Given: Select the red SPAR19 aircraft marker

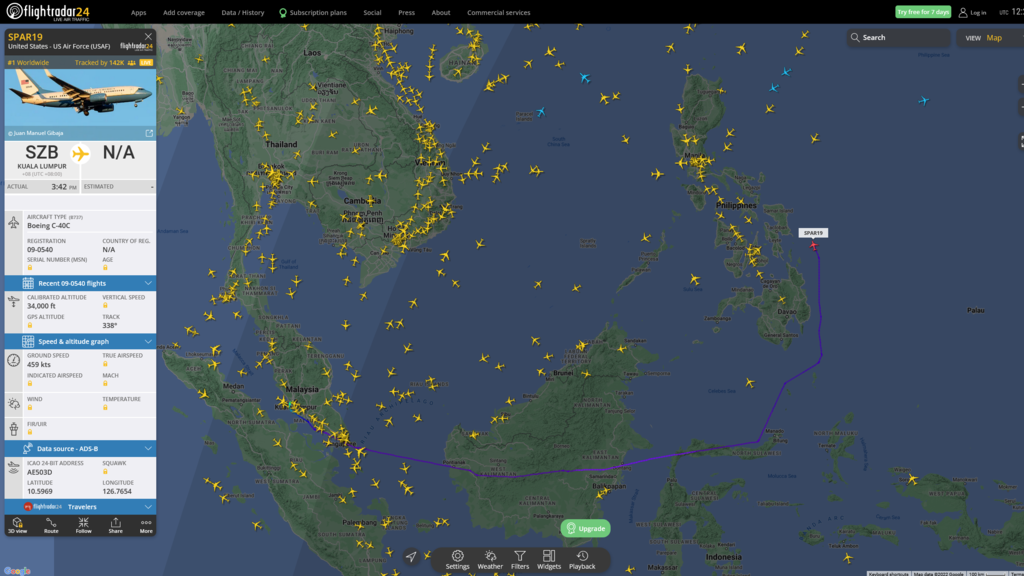Looking at the screenshot, I should [x=814, y=246].
